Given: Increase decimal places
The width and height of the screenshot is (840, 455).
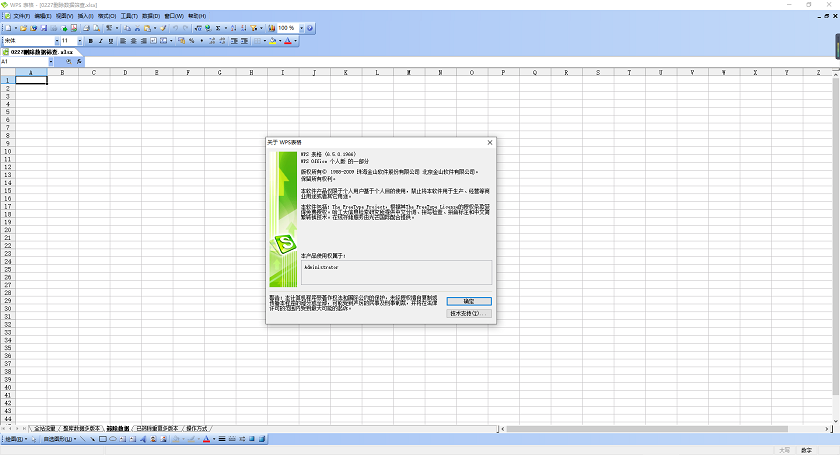Looking at the screenshot, I should (x=212, y=41).
